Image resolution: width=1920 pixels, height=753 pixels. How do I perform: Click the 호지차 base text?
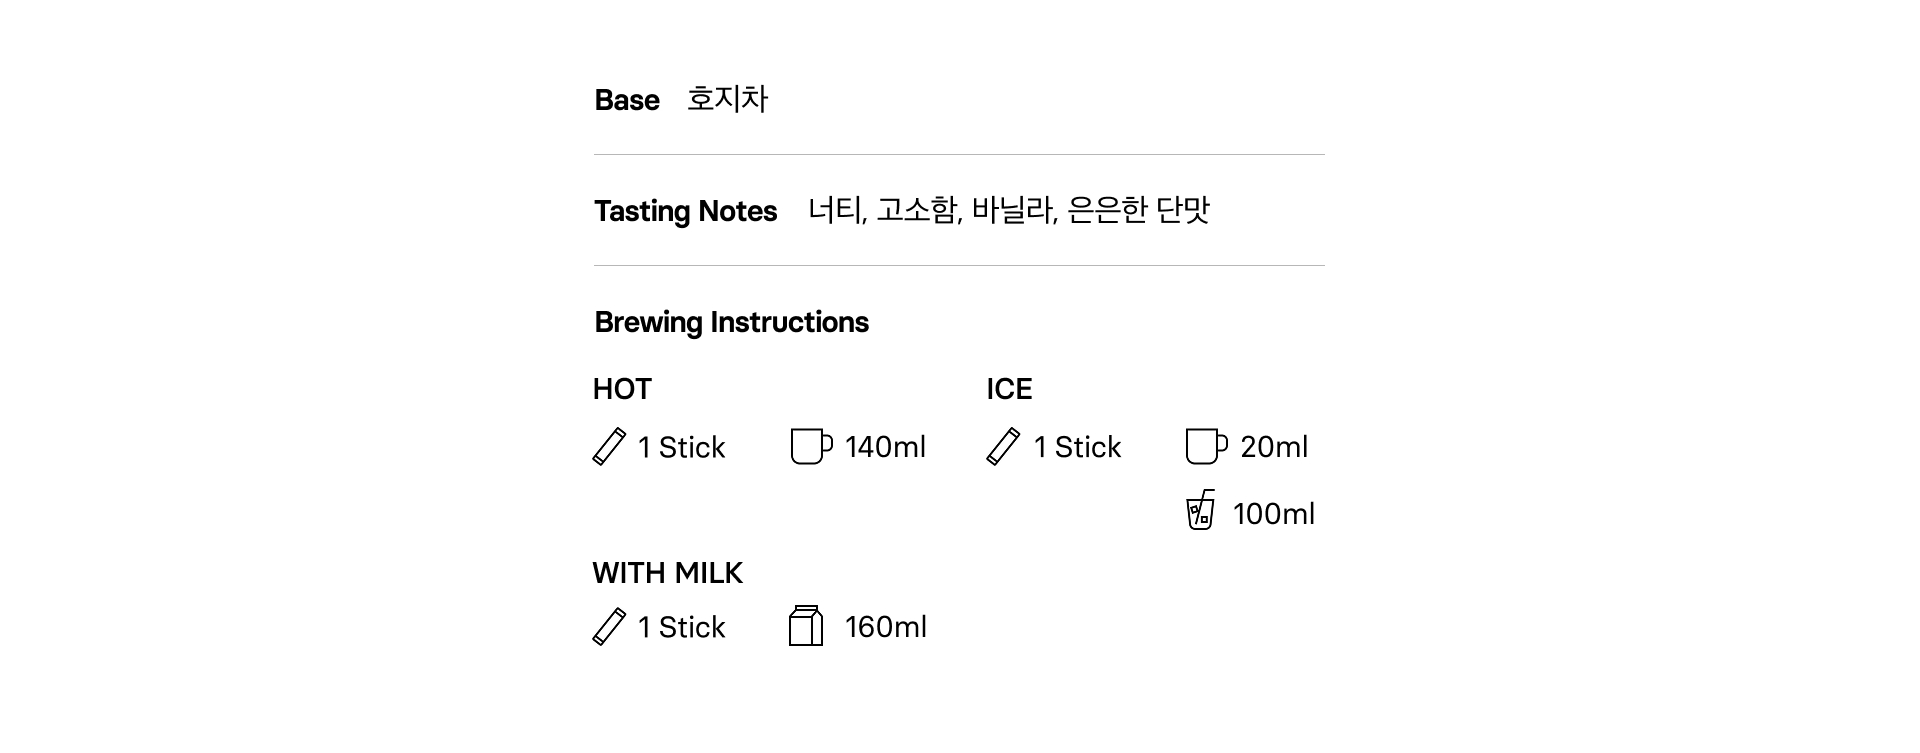coord(727,99)
